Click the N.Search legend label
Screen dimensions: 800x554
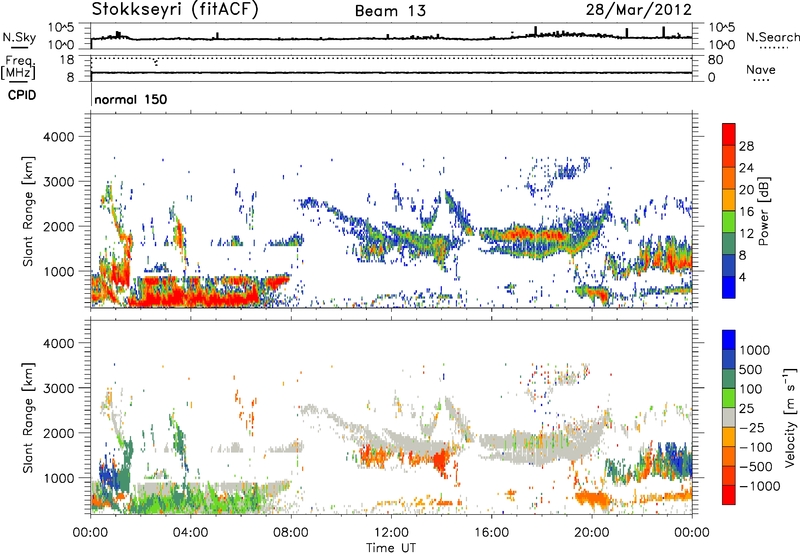click(x=773, y=37)
